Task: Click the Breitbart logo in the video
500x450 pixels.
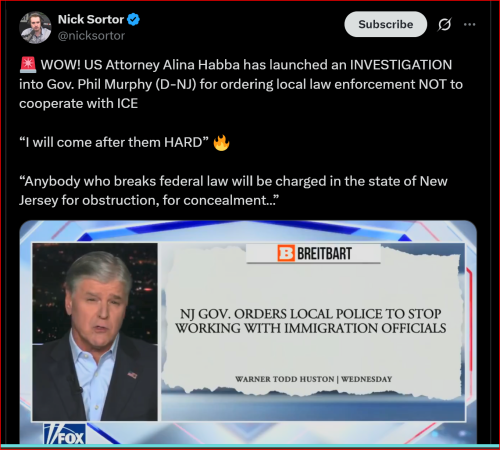Action: [x=314, y=253]
